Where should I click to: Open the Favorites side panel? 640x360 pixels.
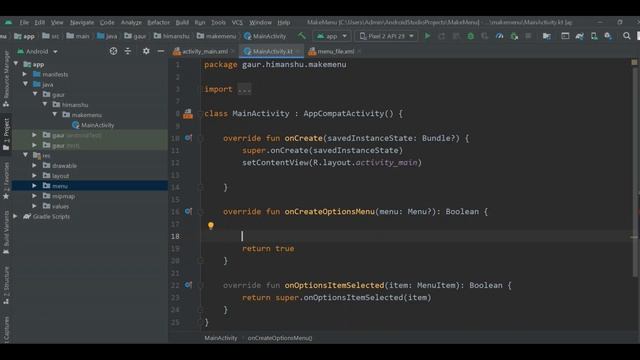click(x=6, y=180)
